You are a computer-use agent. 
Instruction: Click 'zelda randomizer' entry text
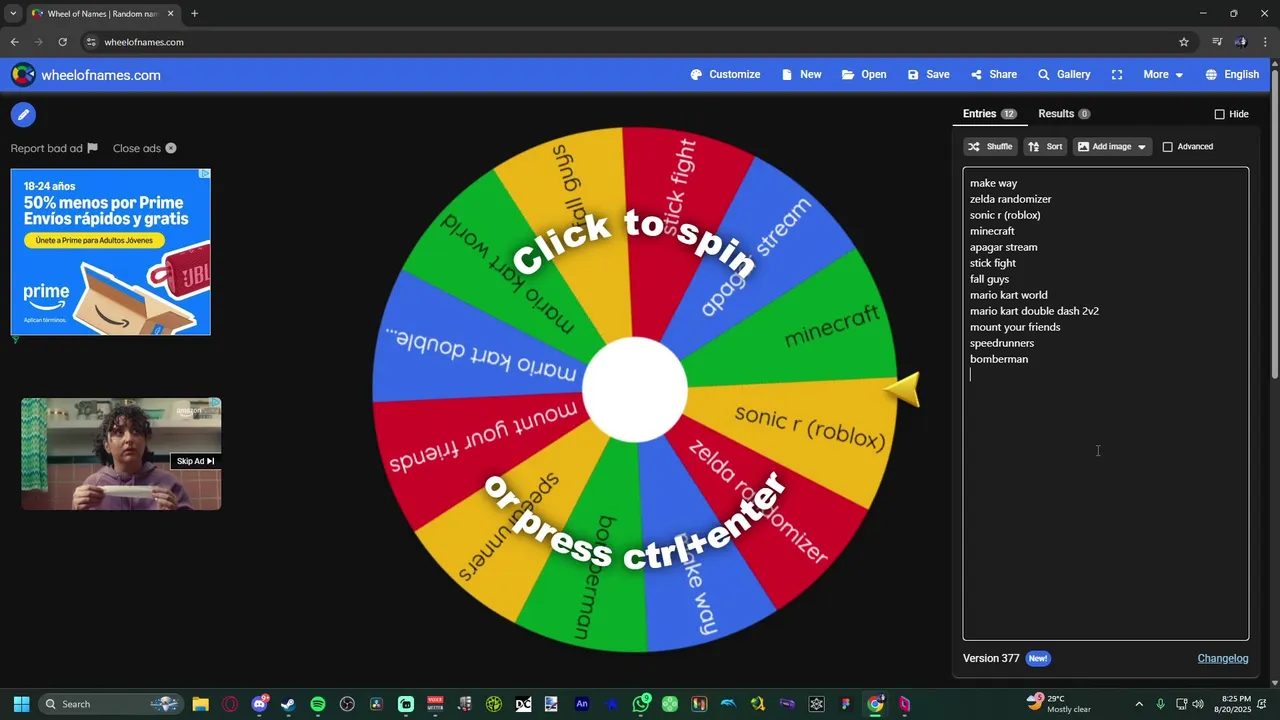[1010, 199]
